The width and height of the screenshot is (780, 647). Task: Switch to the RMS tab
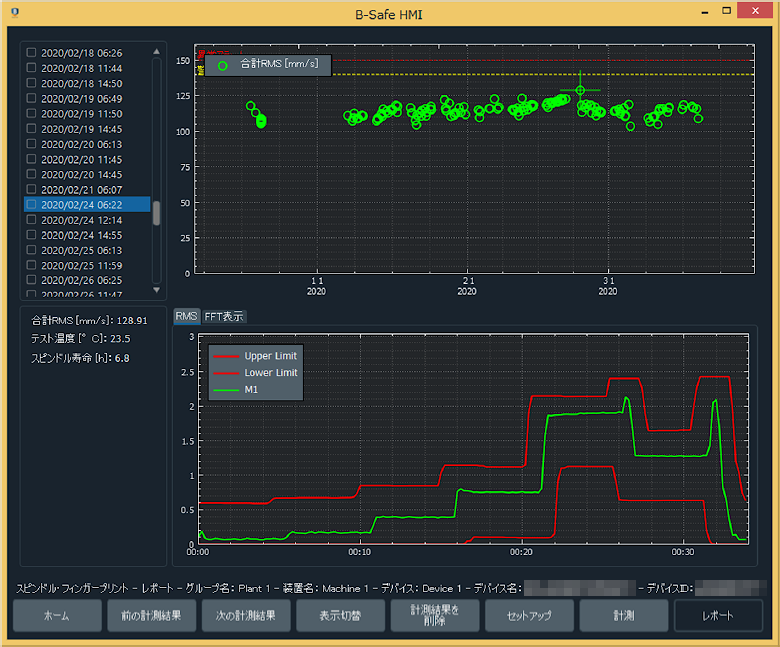187,316
